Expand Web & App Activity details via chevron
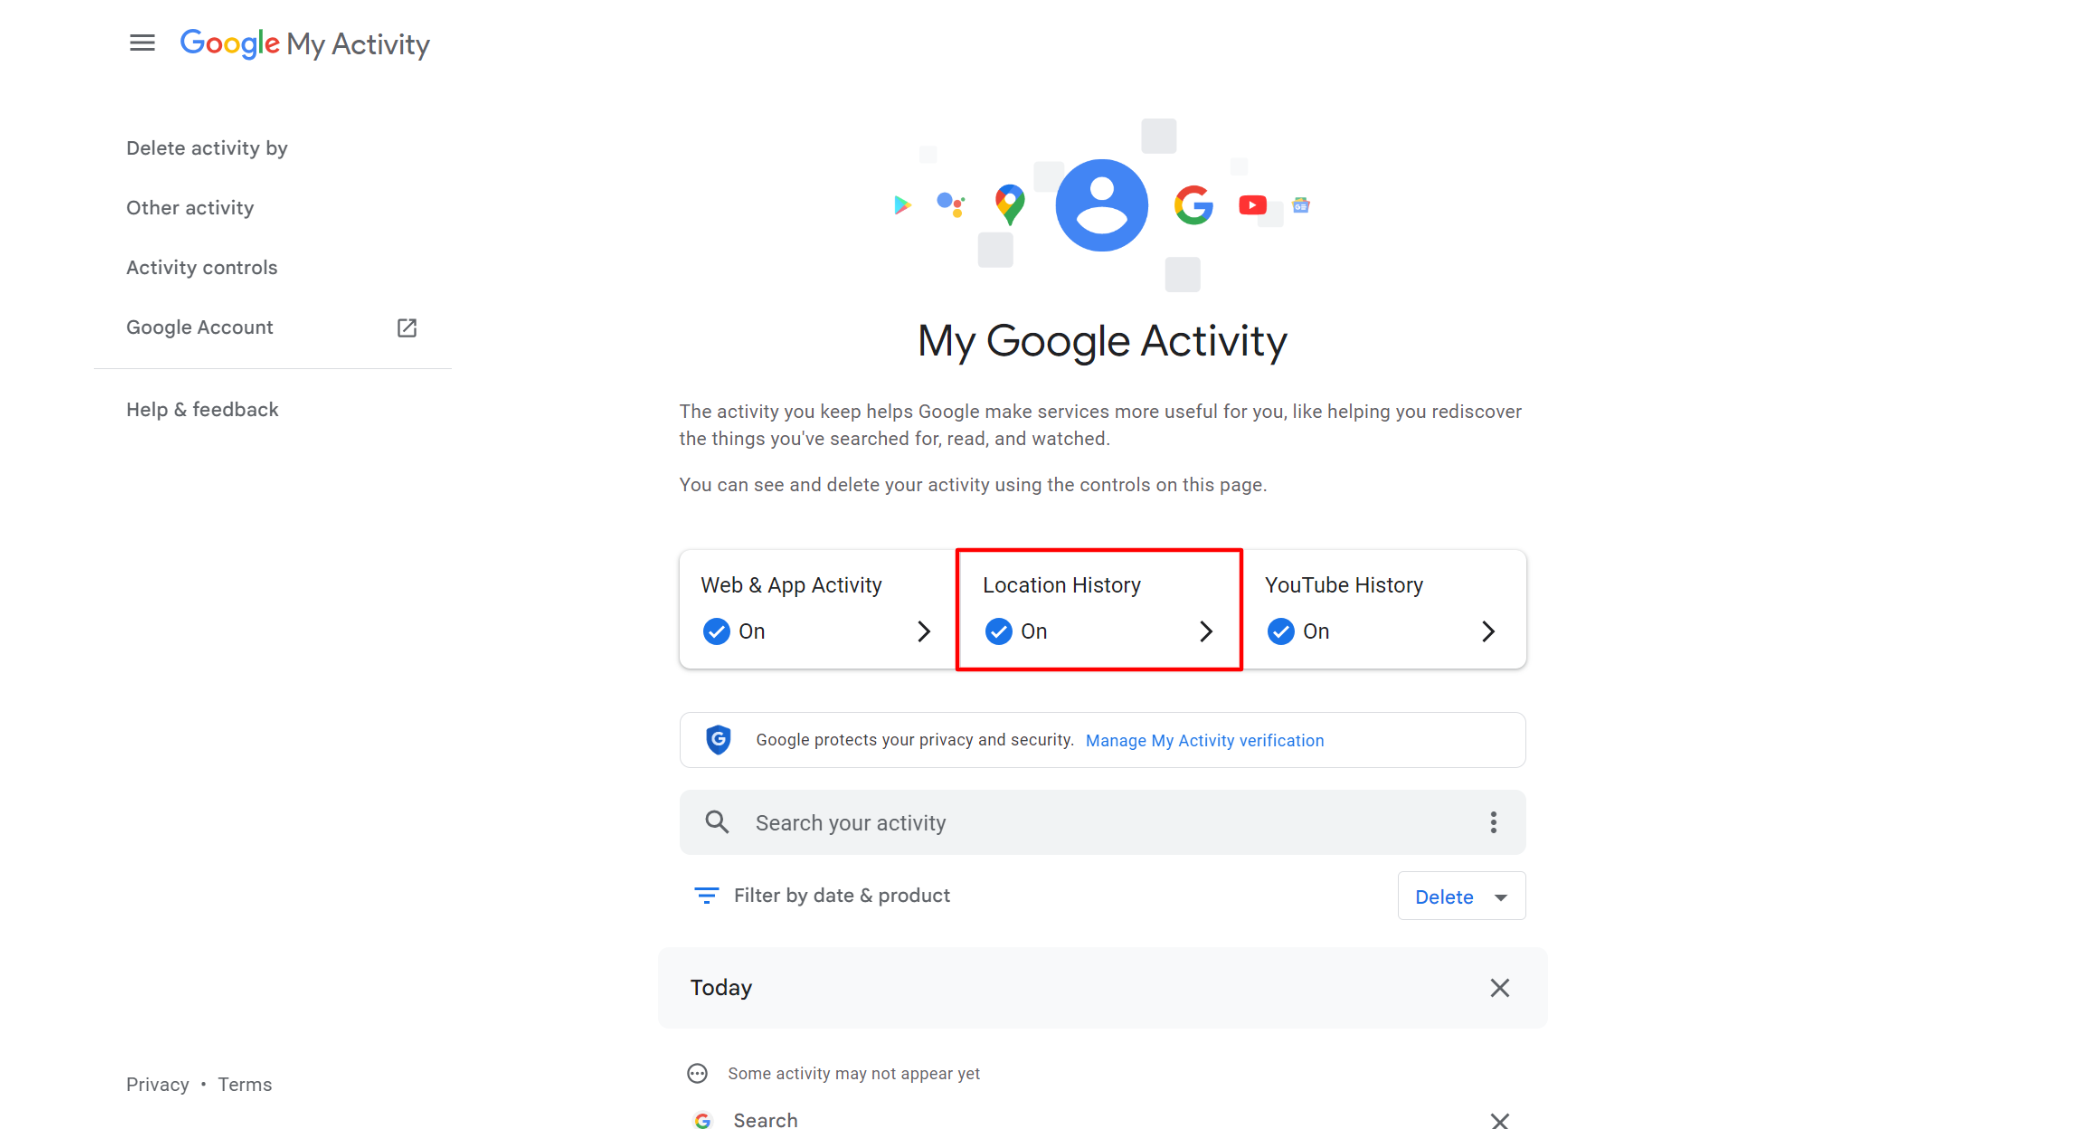 tap(923, 631)
